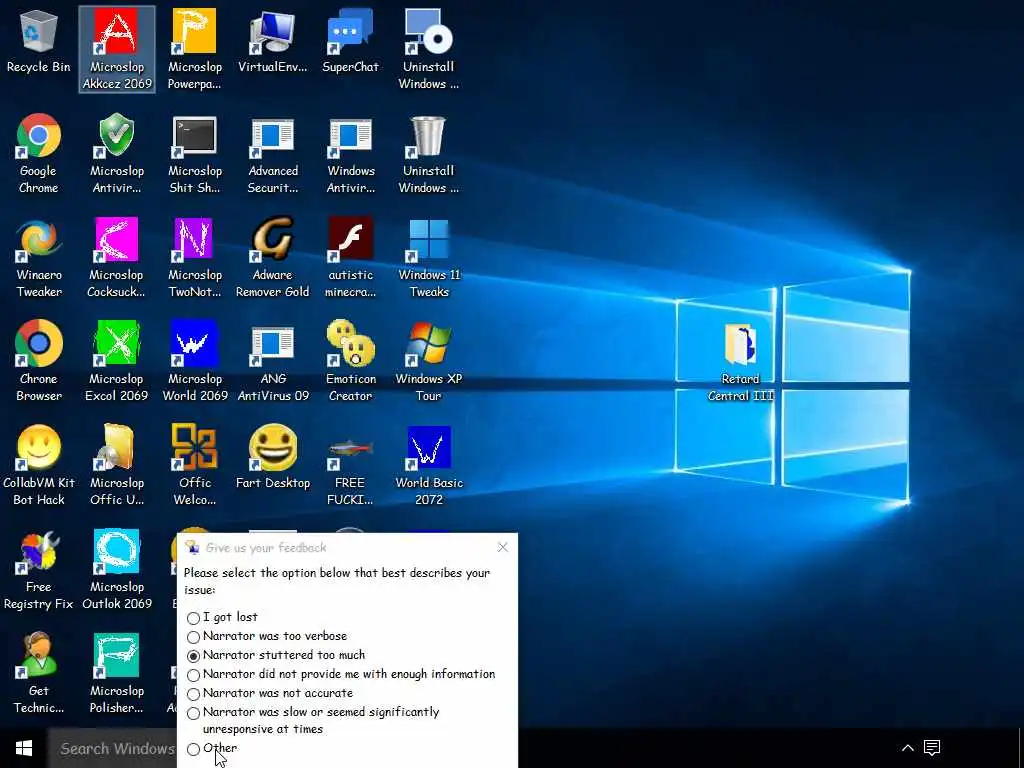Screen dimensions: 1024x768
Task: Open the Recycle Bin desktop icon
Action: 39,43
